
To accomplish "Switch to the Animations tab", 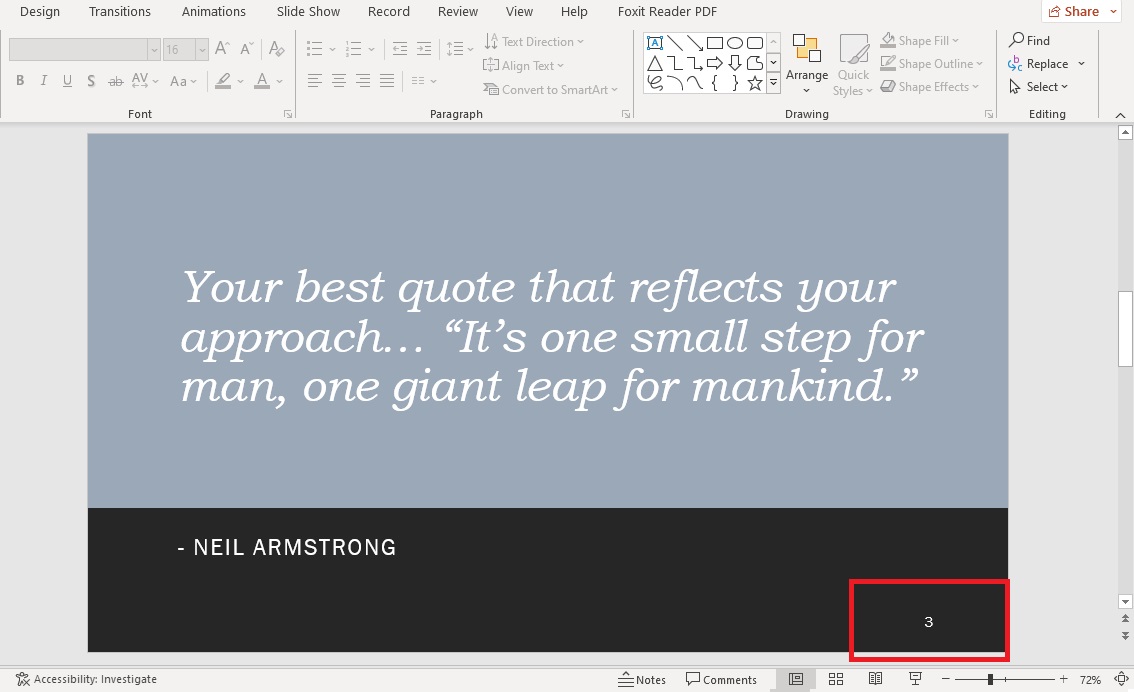I will point(213,11).
